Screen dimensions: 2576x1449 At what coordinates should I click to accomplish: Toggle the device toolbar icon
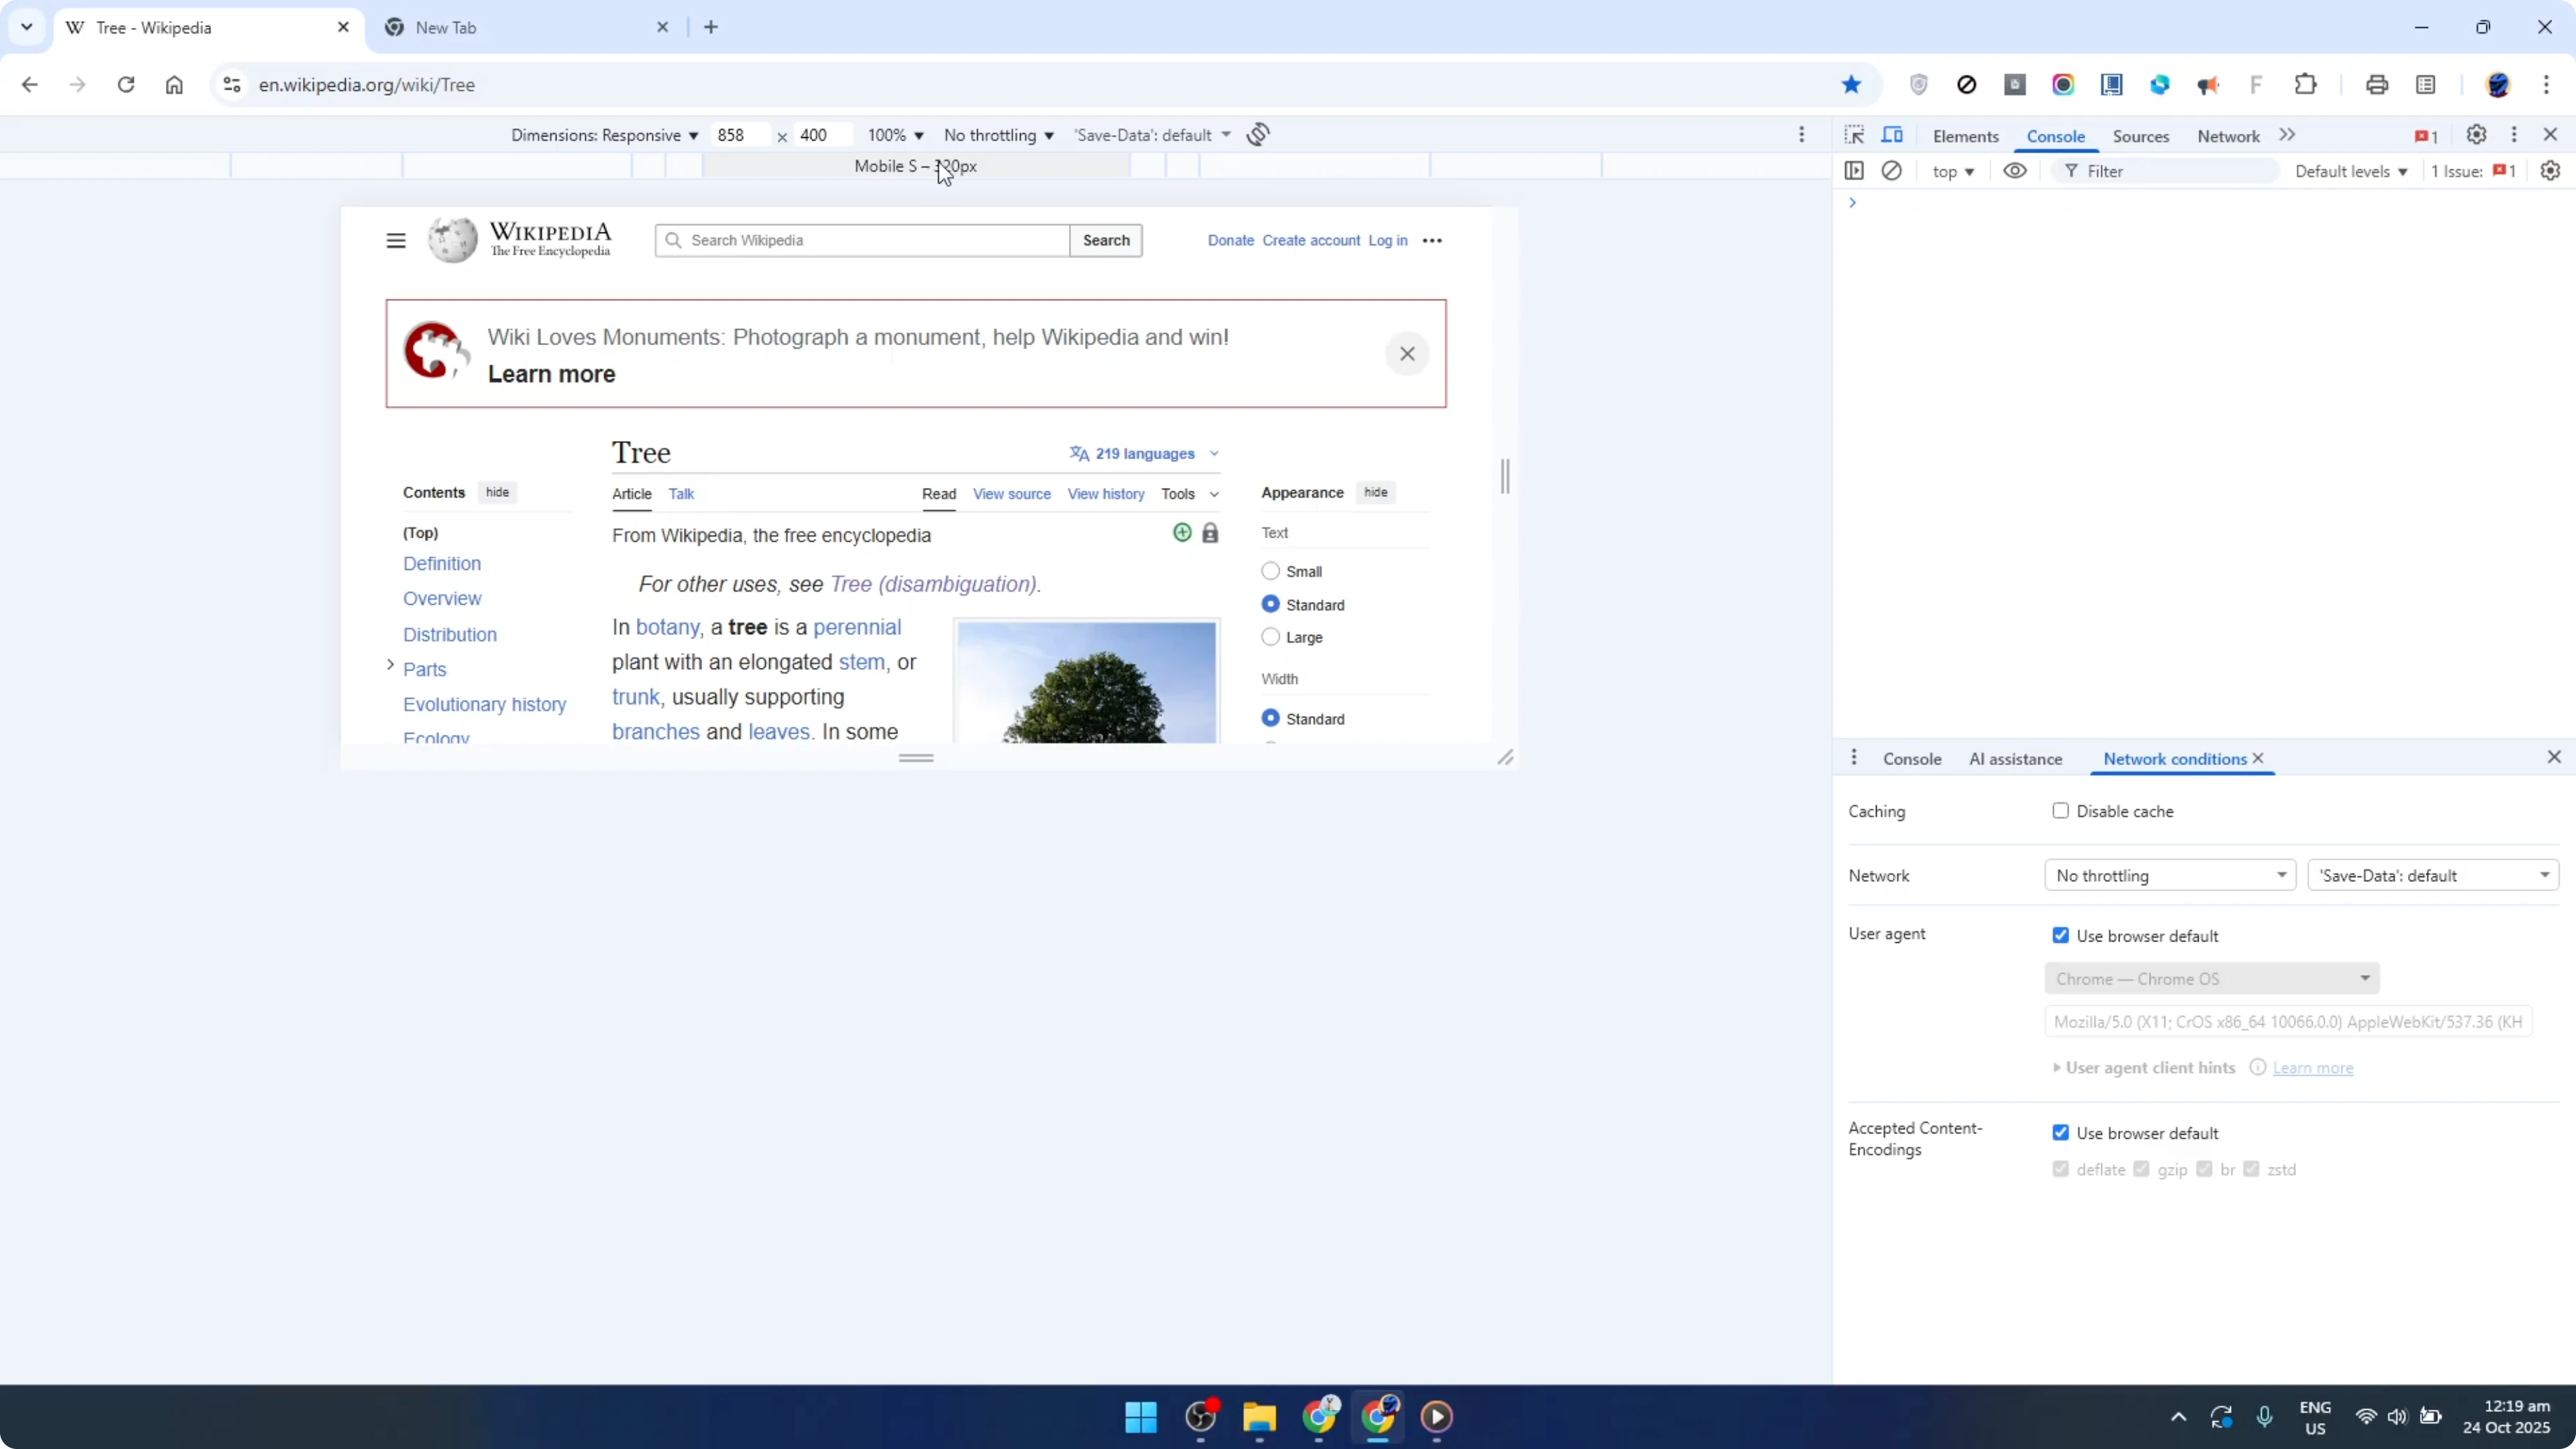click(x=1892, y=135)
